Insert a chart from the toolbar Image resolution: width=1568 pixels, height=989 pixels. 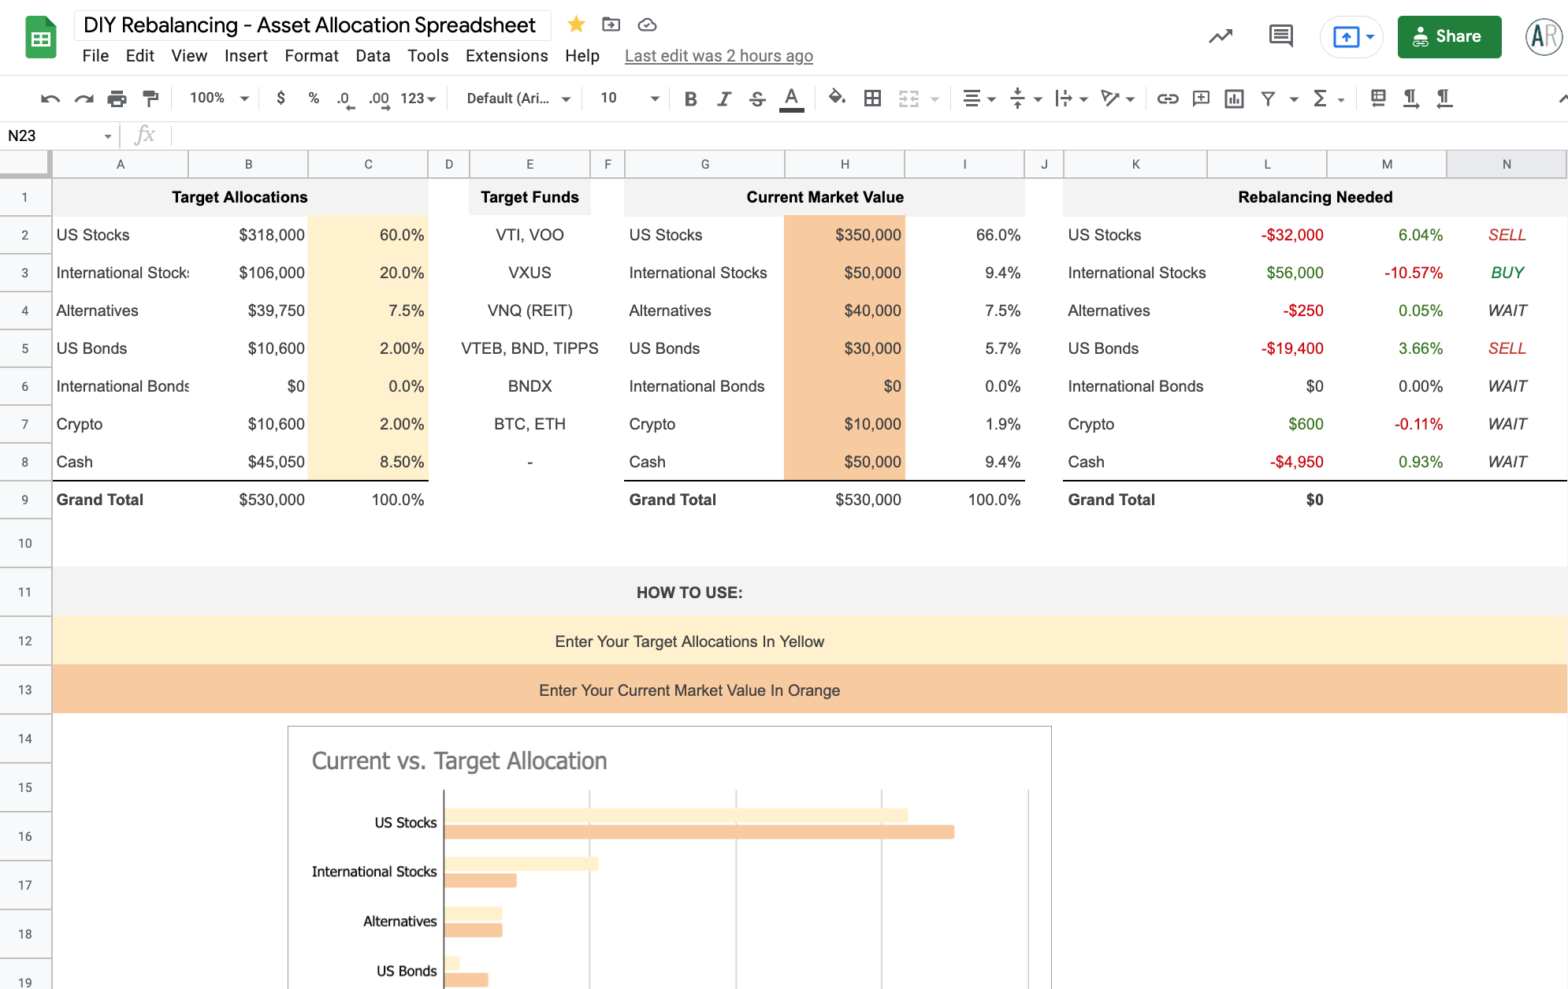(1234, 98)
